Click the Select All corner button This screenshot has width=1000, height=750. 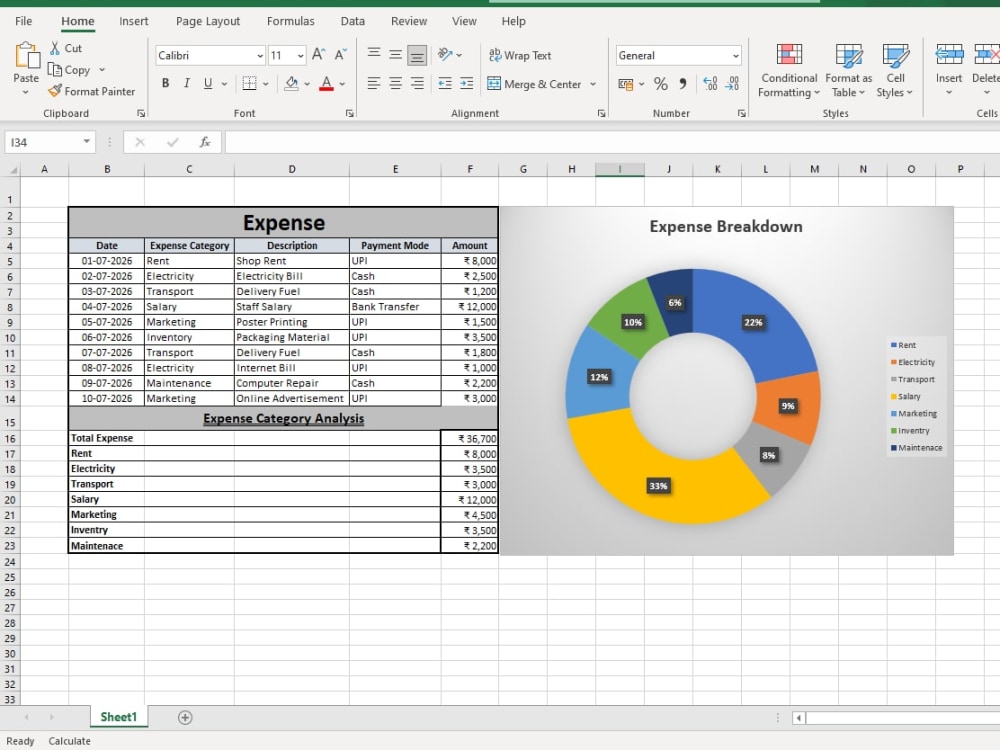click(x=11, y=169)
